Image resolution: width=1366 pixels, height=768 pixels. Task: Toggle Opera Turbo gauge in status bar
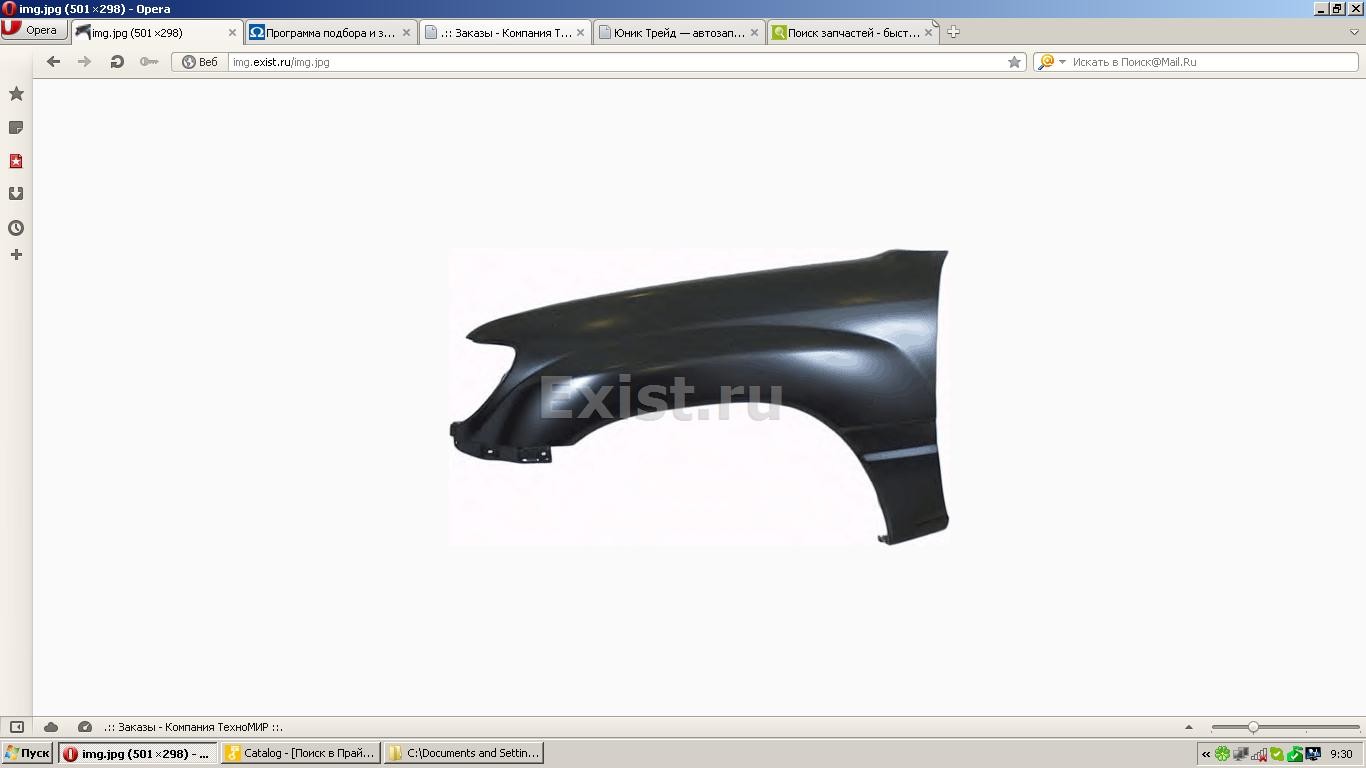coord(85,727)
